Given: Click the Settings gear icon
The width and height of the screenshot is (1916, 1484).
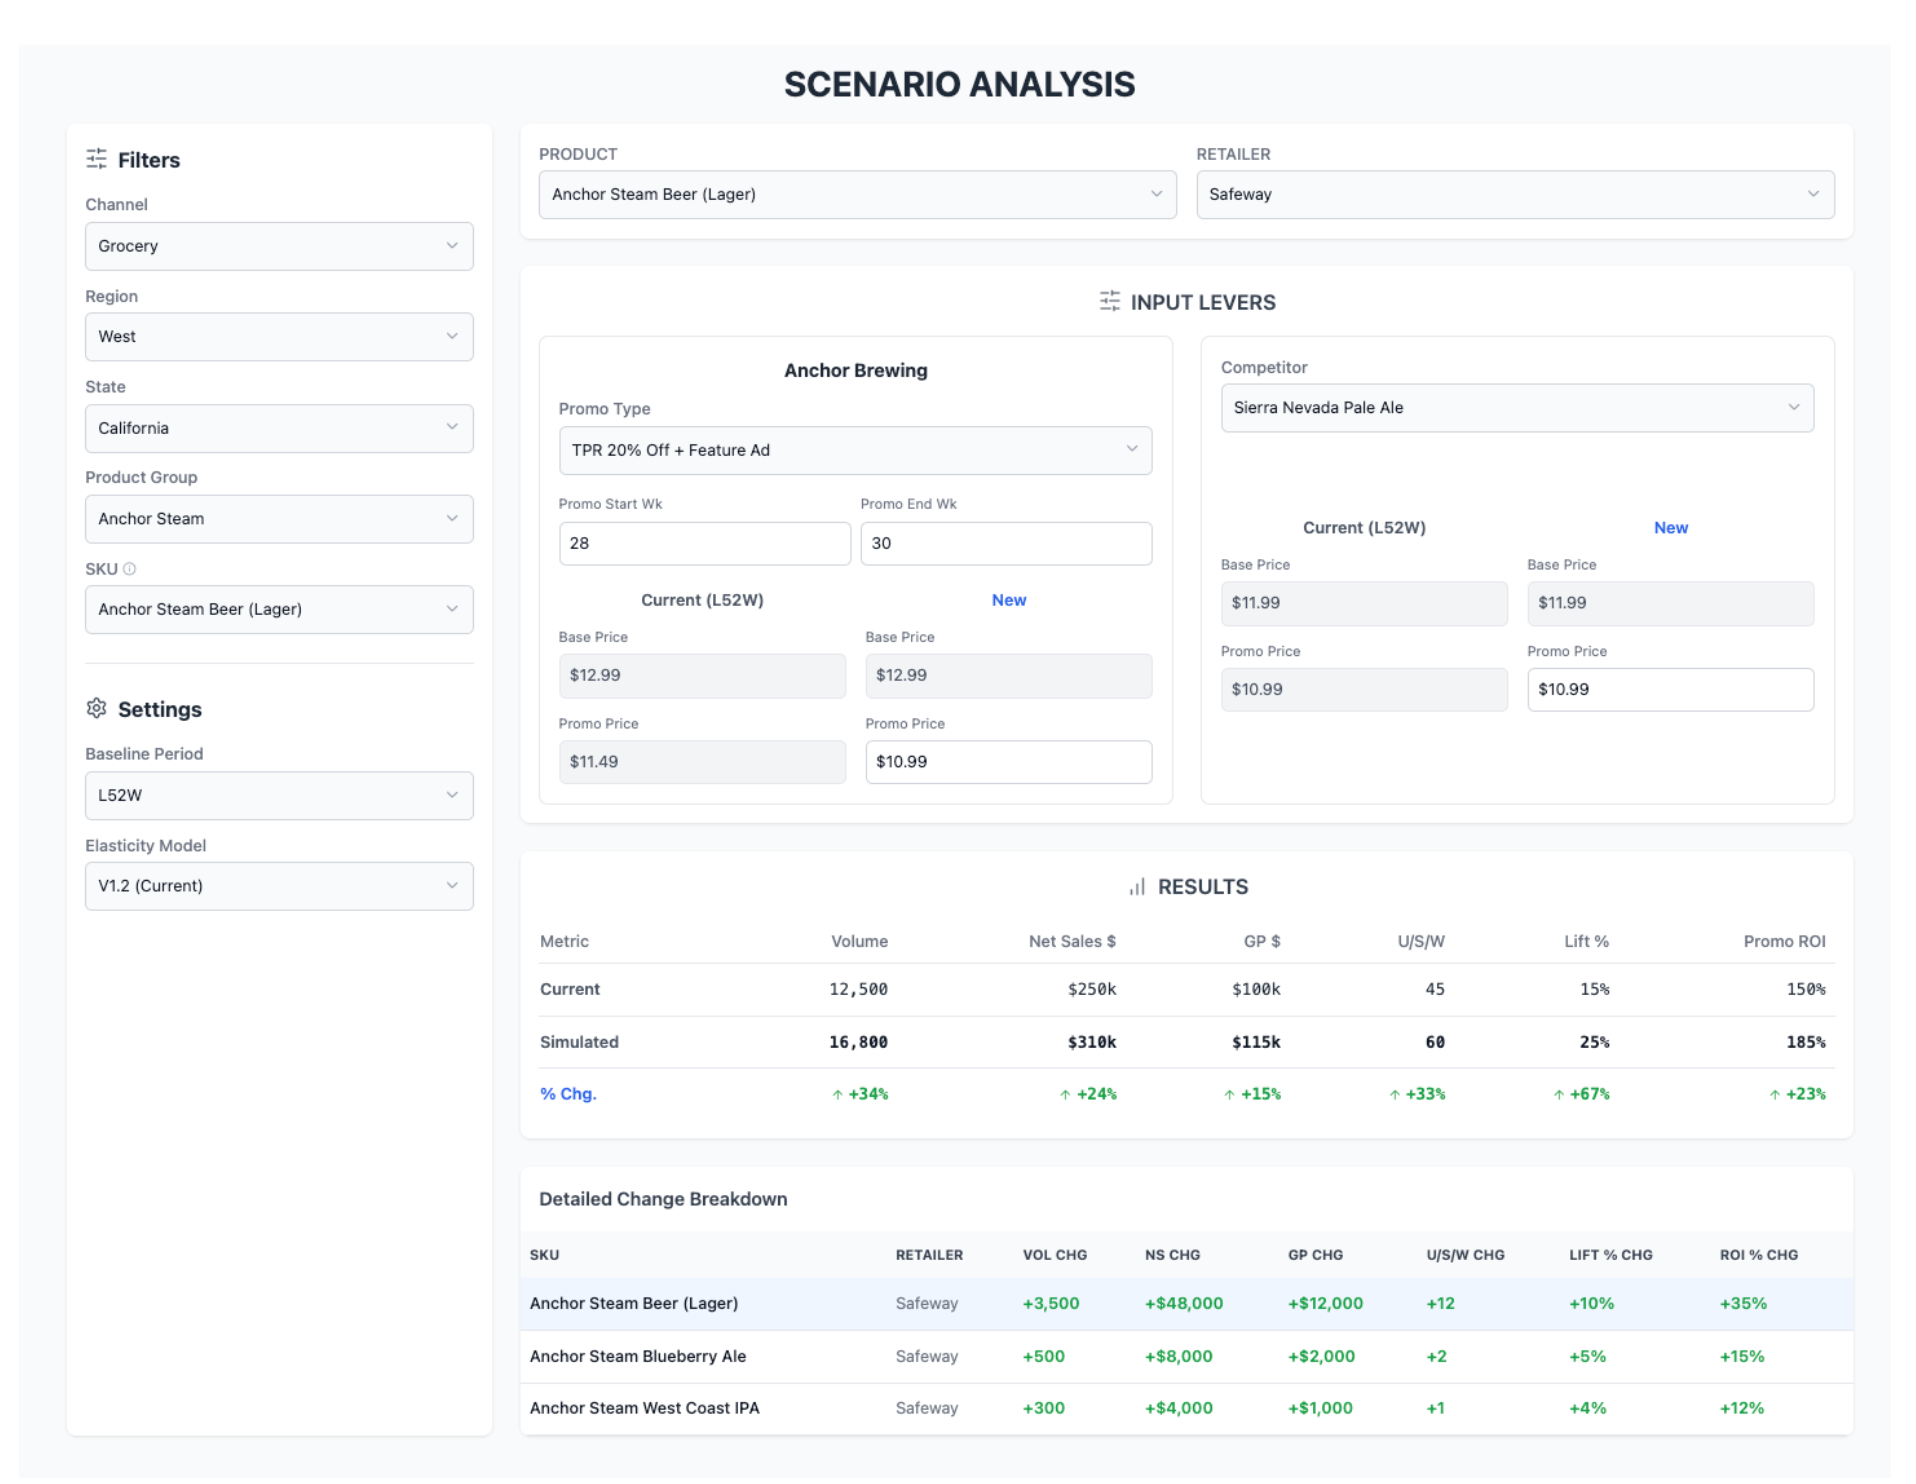Looking at the screenshot, I should tap(97, 708).
